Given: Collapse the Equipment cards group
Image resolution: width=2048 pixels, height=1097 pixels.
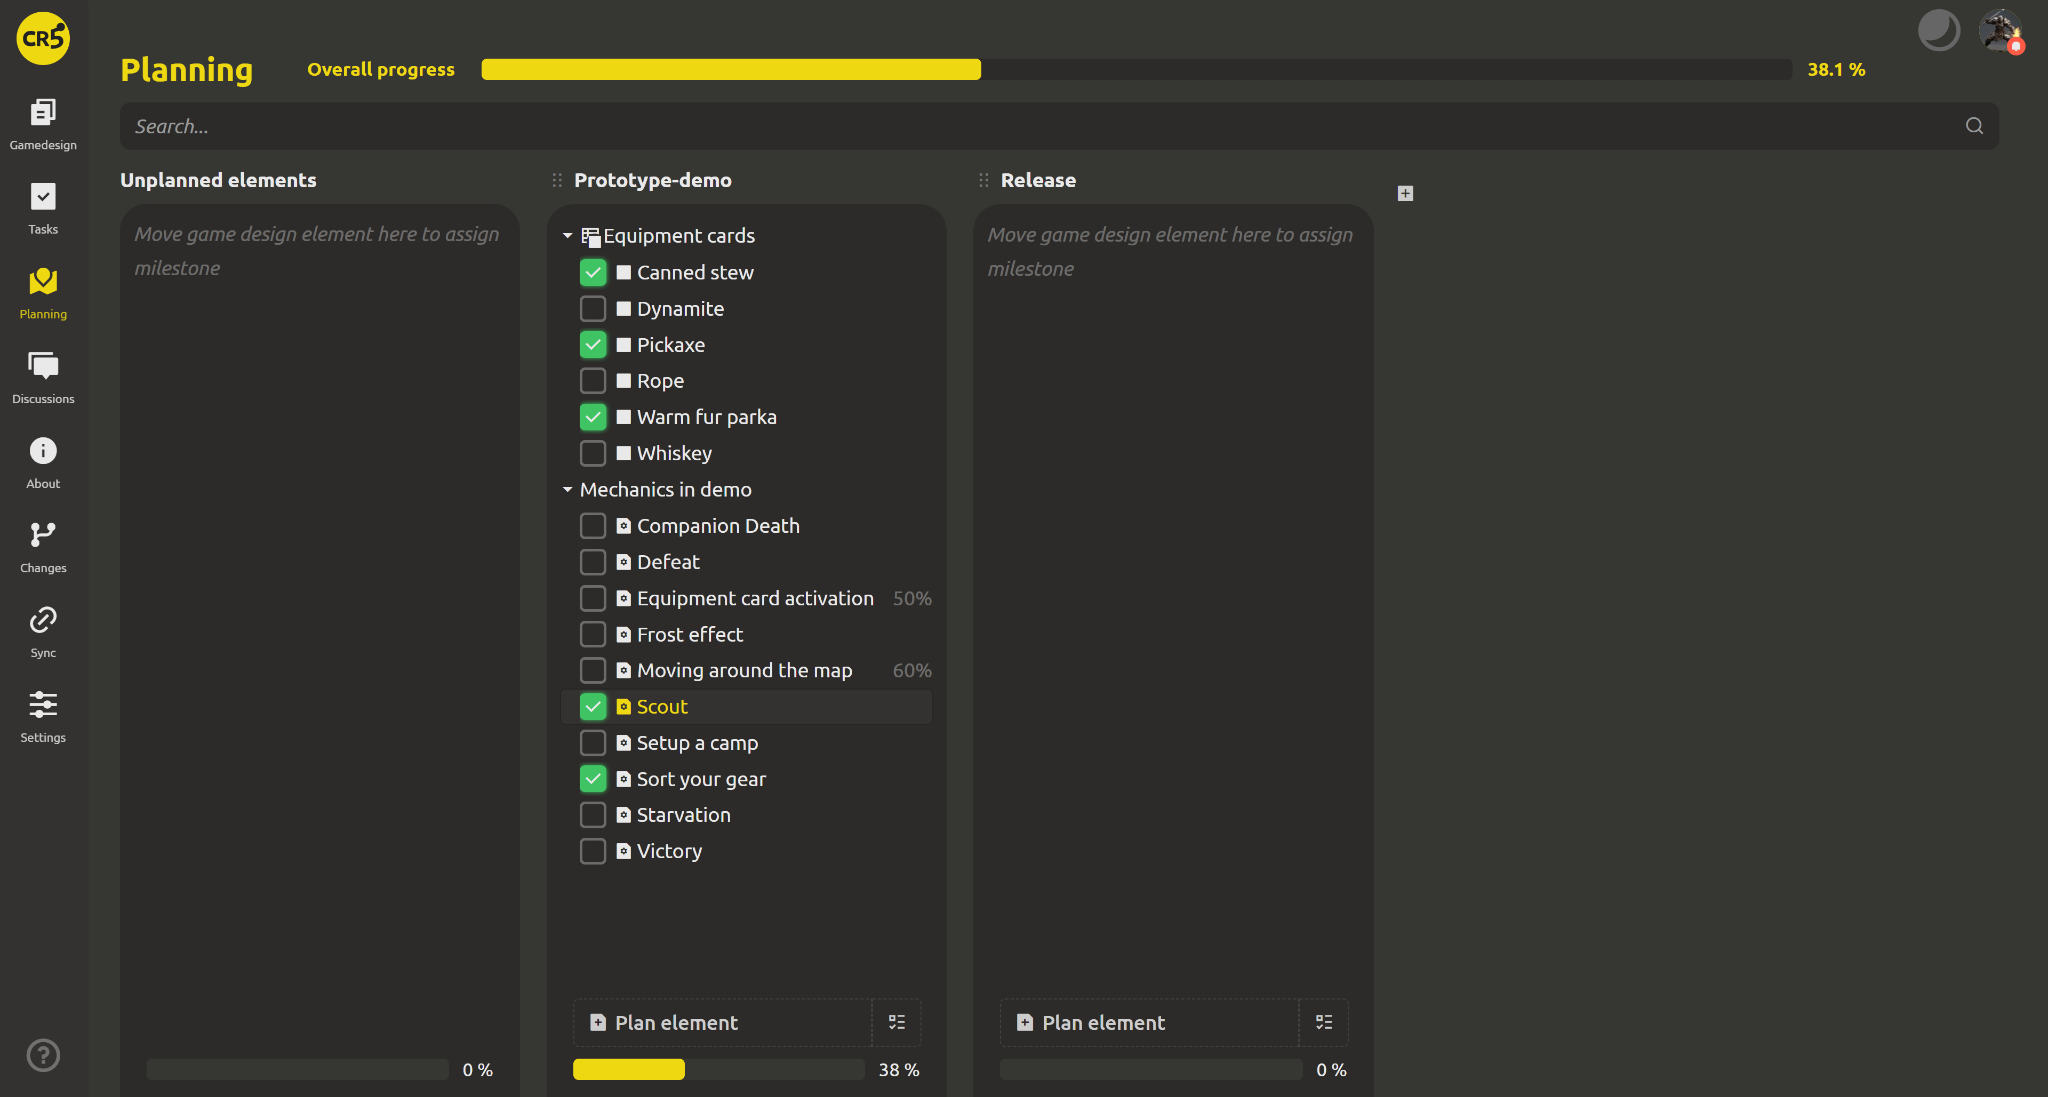Looking at the screenshot, I should pos(567,236).
